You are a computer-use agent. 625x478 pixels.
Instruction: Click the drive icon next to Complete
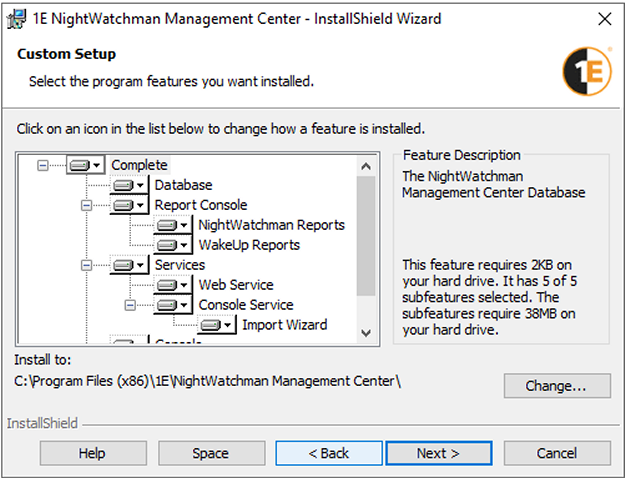click(85, 165)
